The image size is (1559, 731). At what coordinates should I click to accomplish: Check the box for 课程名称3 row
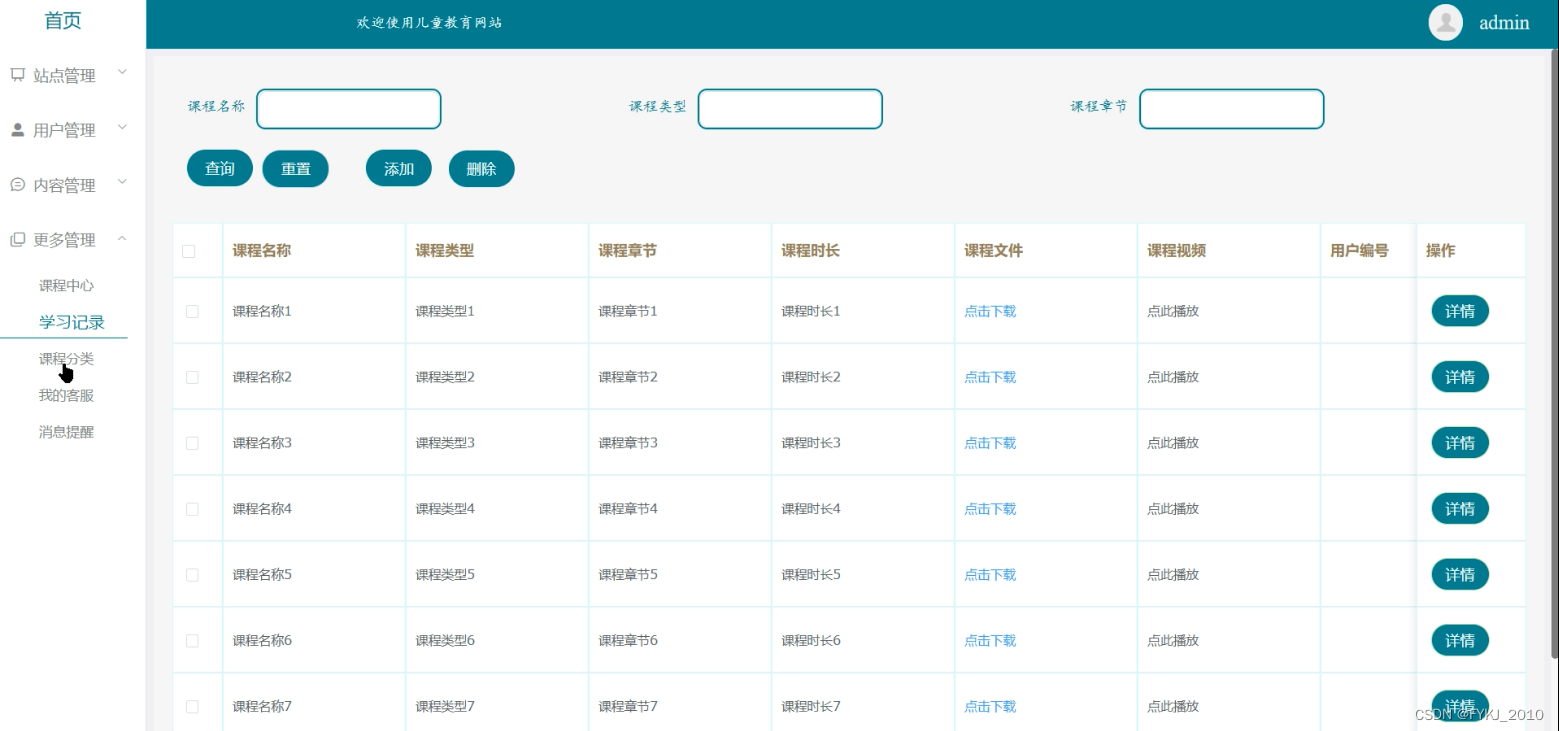click(192, 443)
